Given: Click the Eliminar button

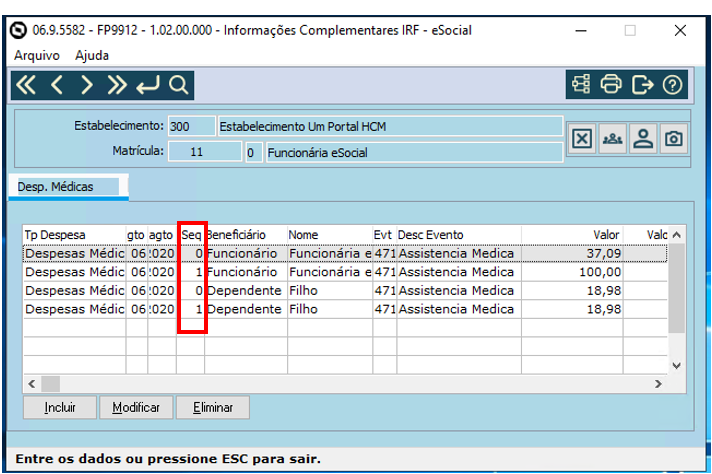Looking at the screenshot, I should pos(213,407).
